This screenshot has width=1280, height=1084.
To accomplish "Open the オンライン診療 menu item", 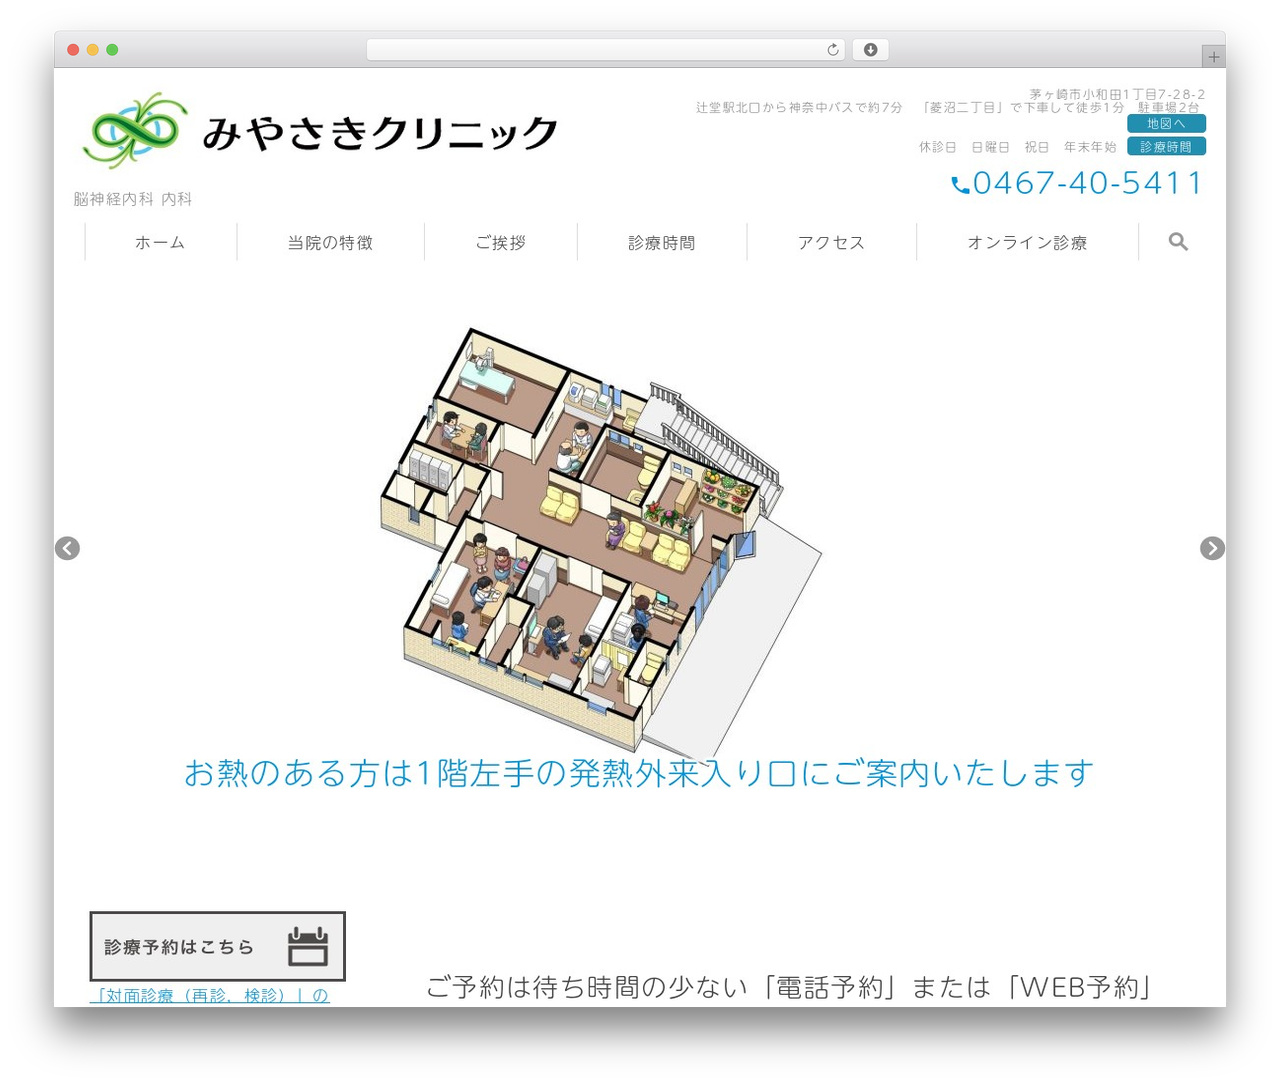I will click(1027, 243).
